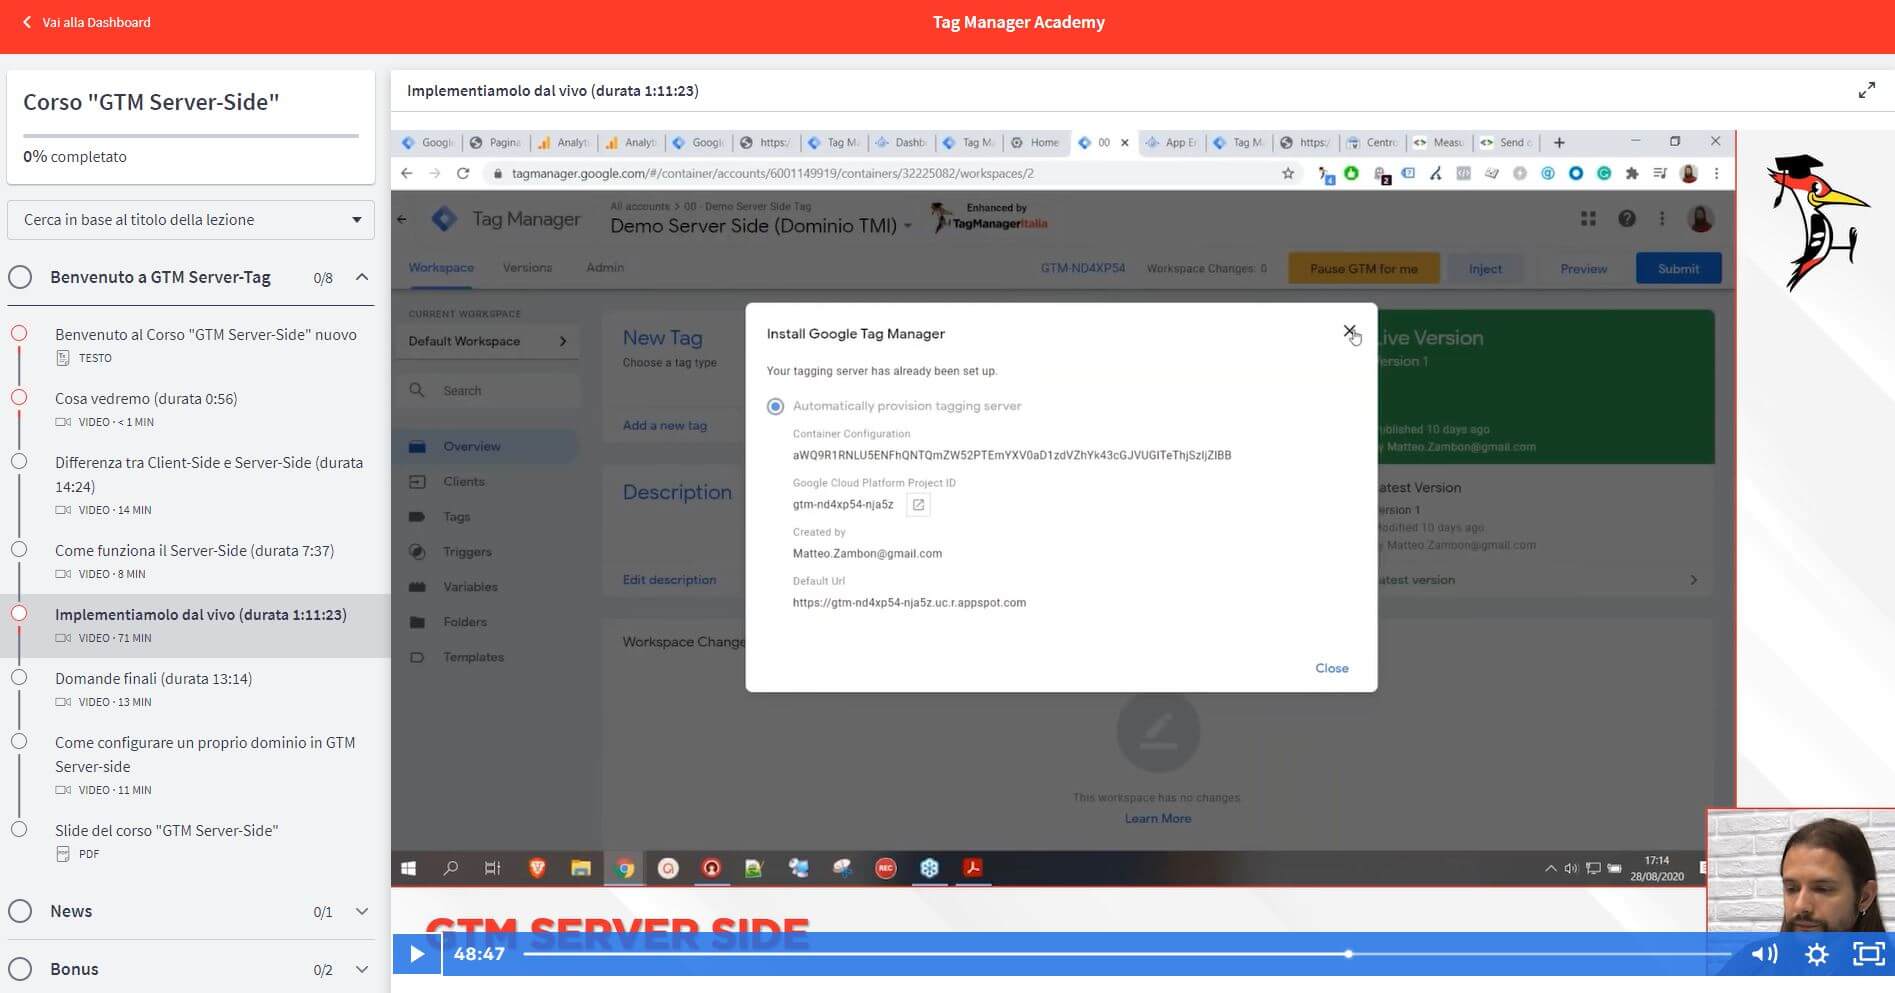Switch to the Admin tab in Tag Manager
Image resolution: width=1895 pixels, height=993 pixels.
pyautogui.click(x=605, y=267)
